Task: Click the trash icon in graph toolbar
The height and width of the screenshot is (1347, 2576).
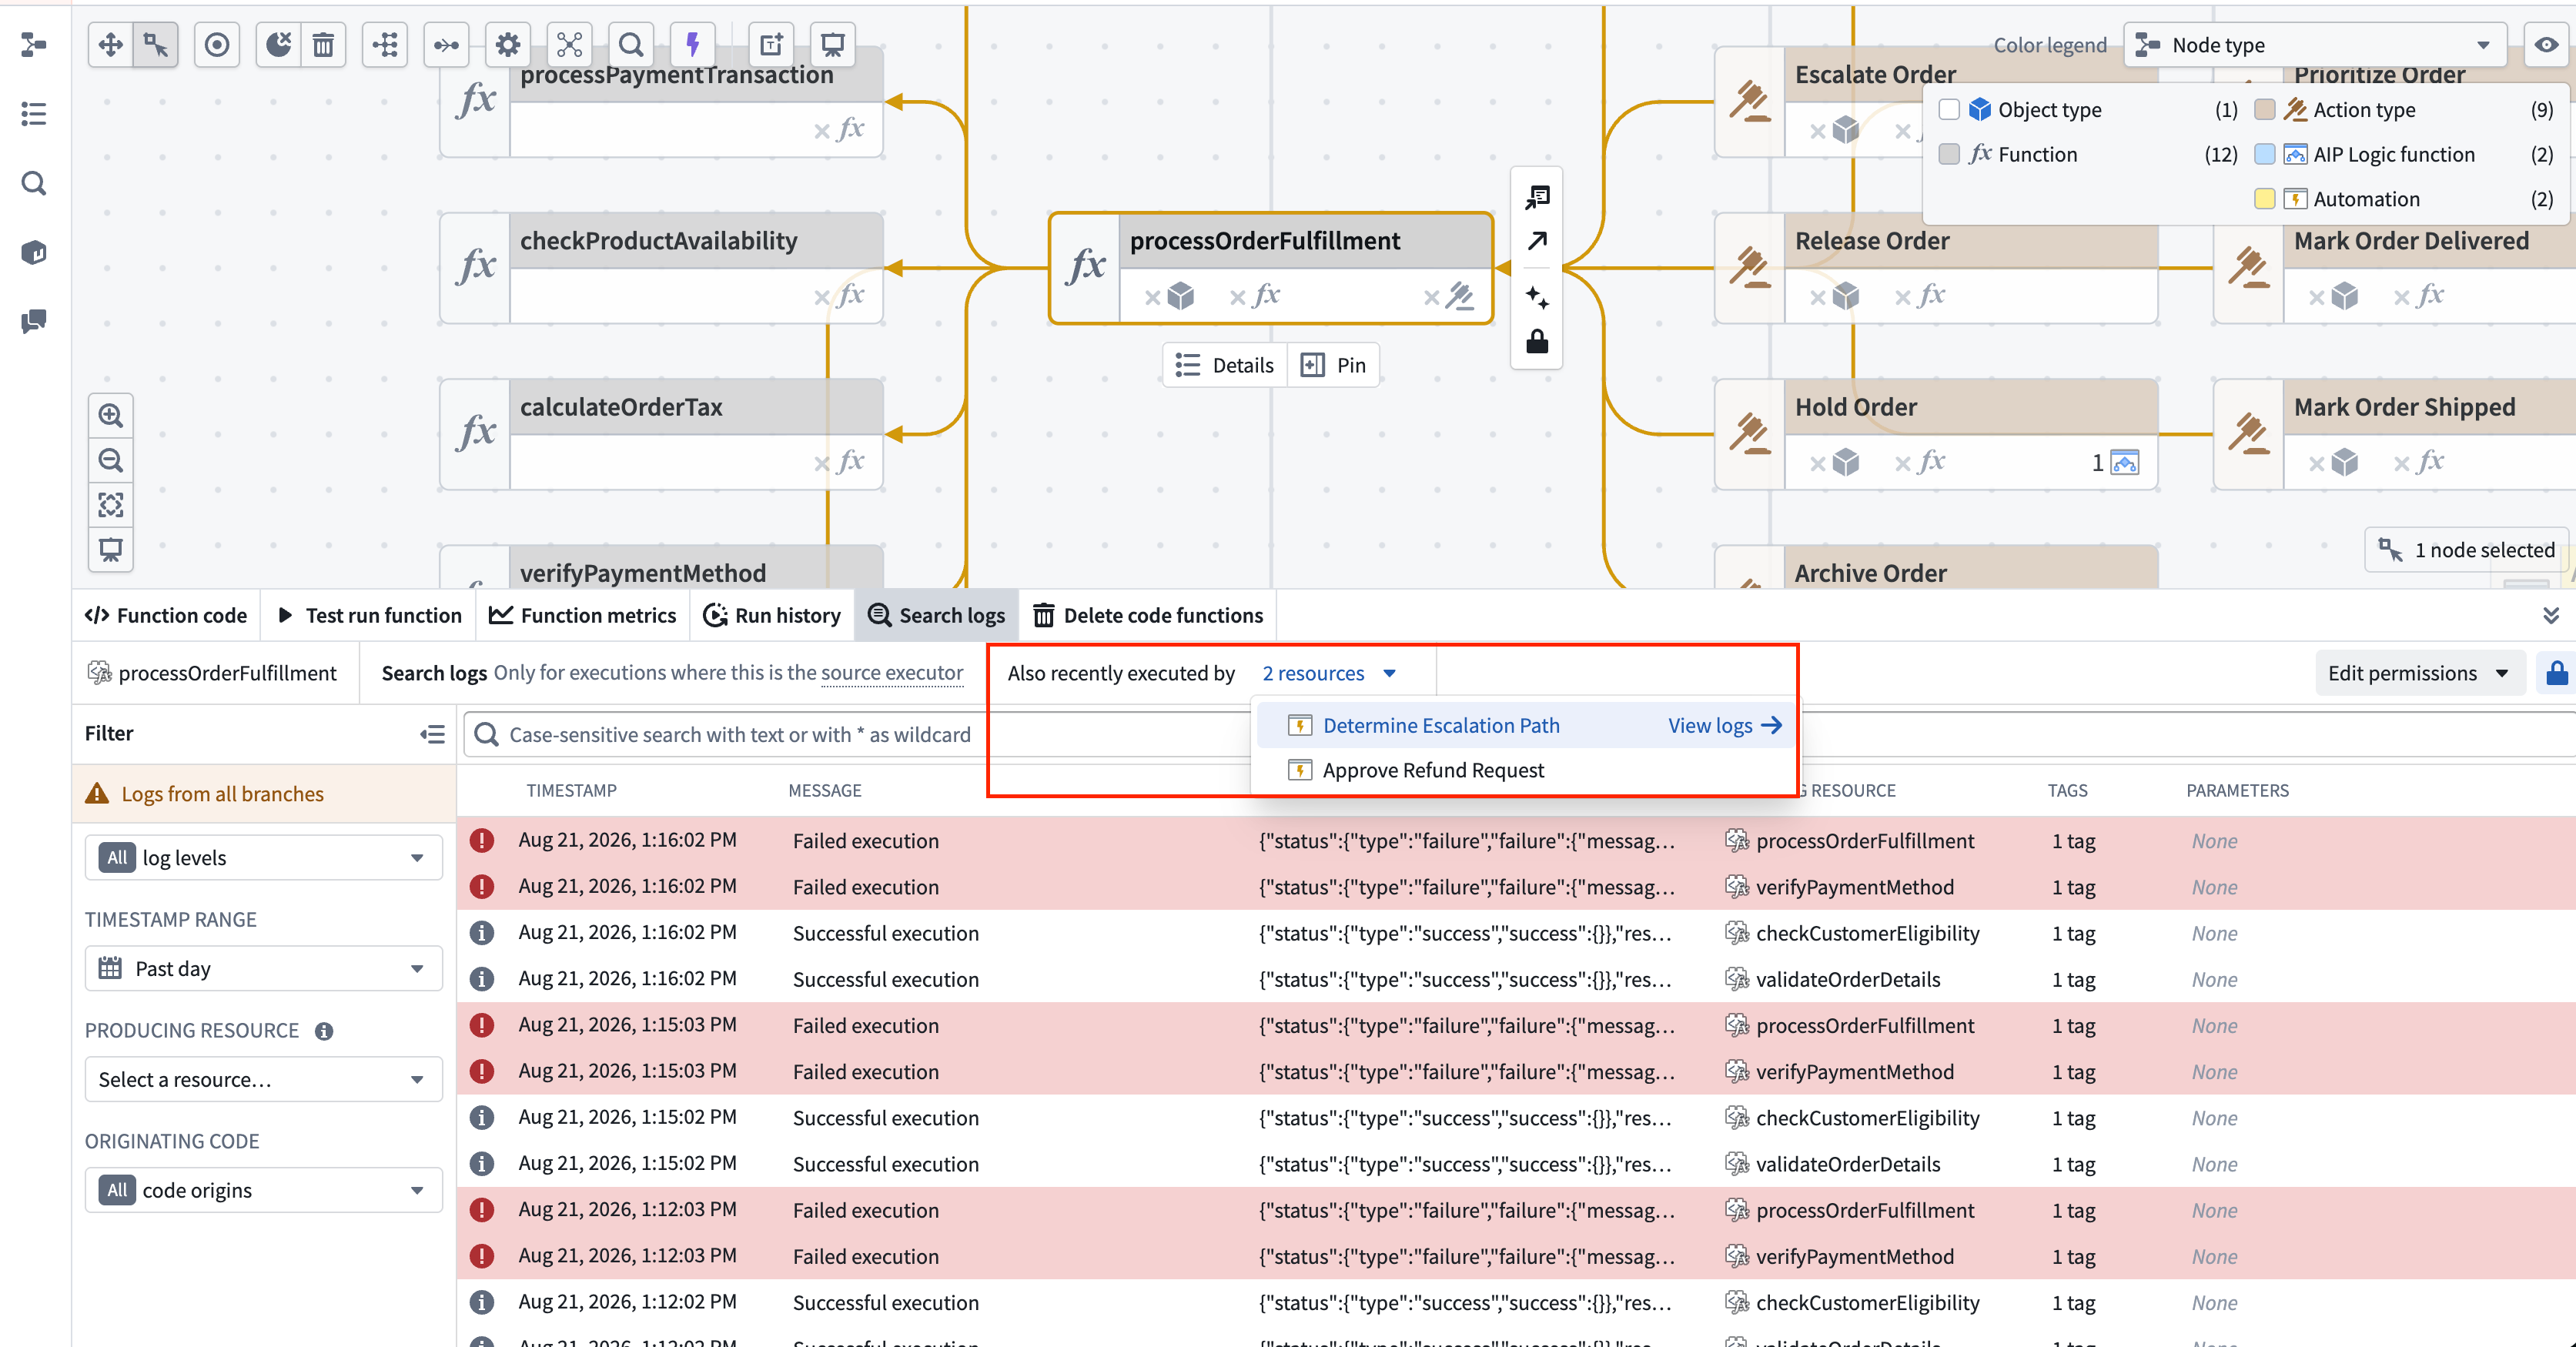Action: (323, 45)
